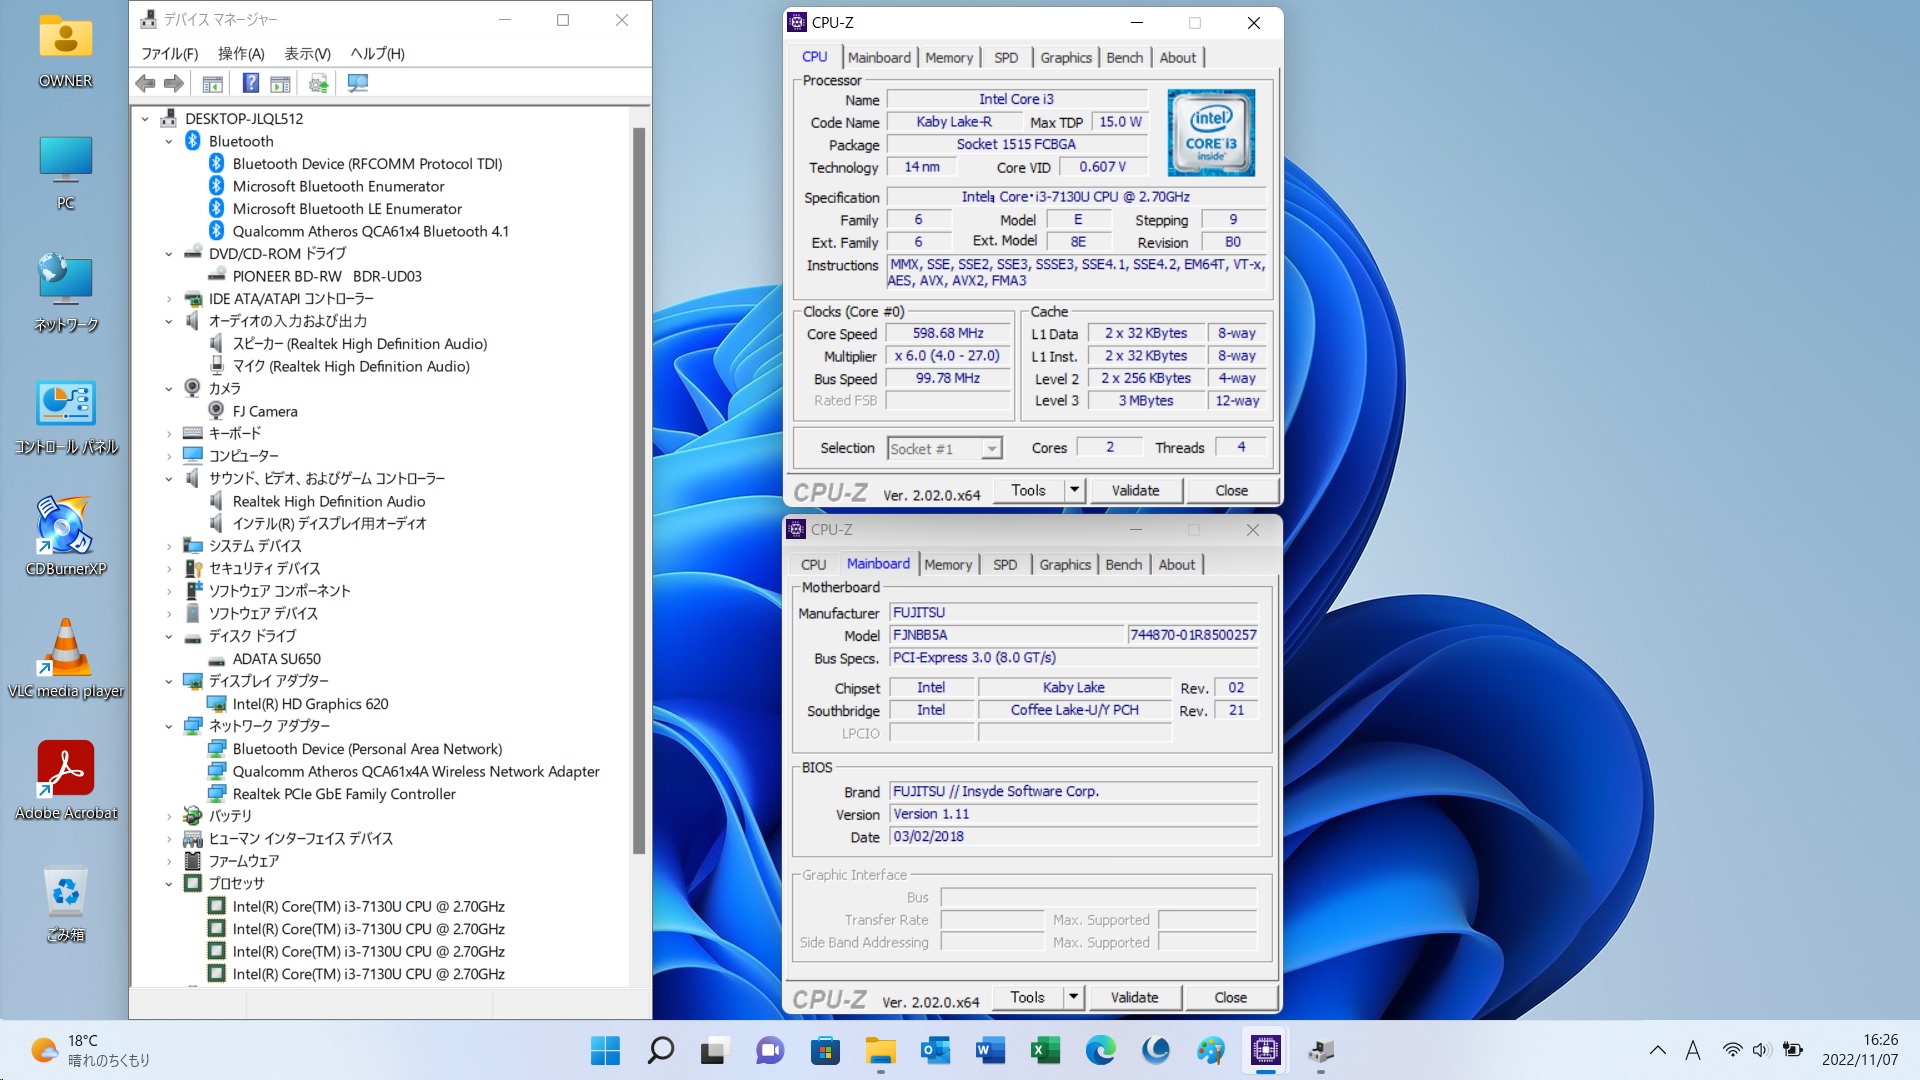Click the Microsoft Edge taskbar icon
This screenshot has height=1080, width=1920.
tap(1100, 1050)
